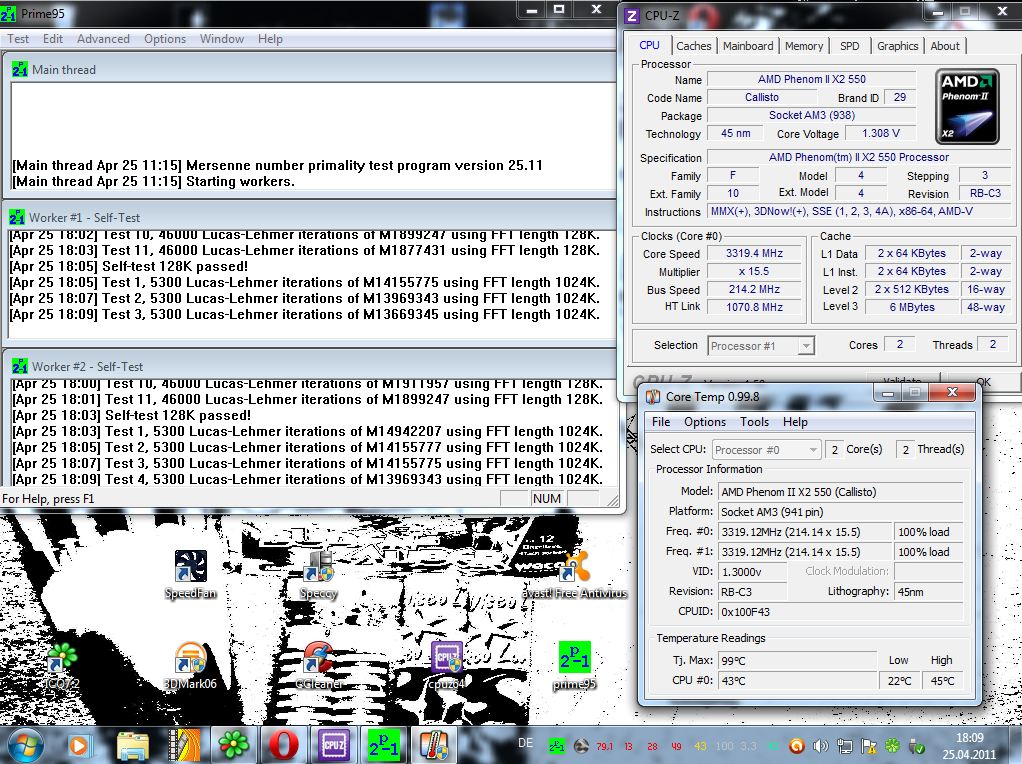
Task: Open the Opera browser taskbar icon
Action: coord(284,745)
